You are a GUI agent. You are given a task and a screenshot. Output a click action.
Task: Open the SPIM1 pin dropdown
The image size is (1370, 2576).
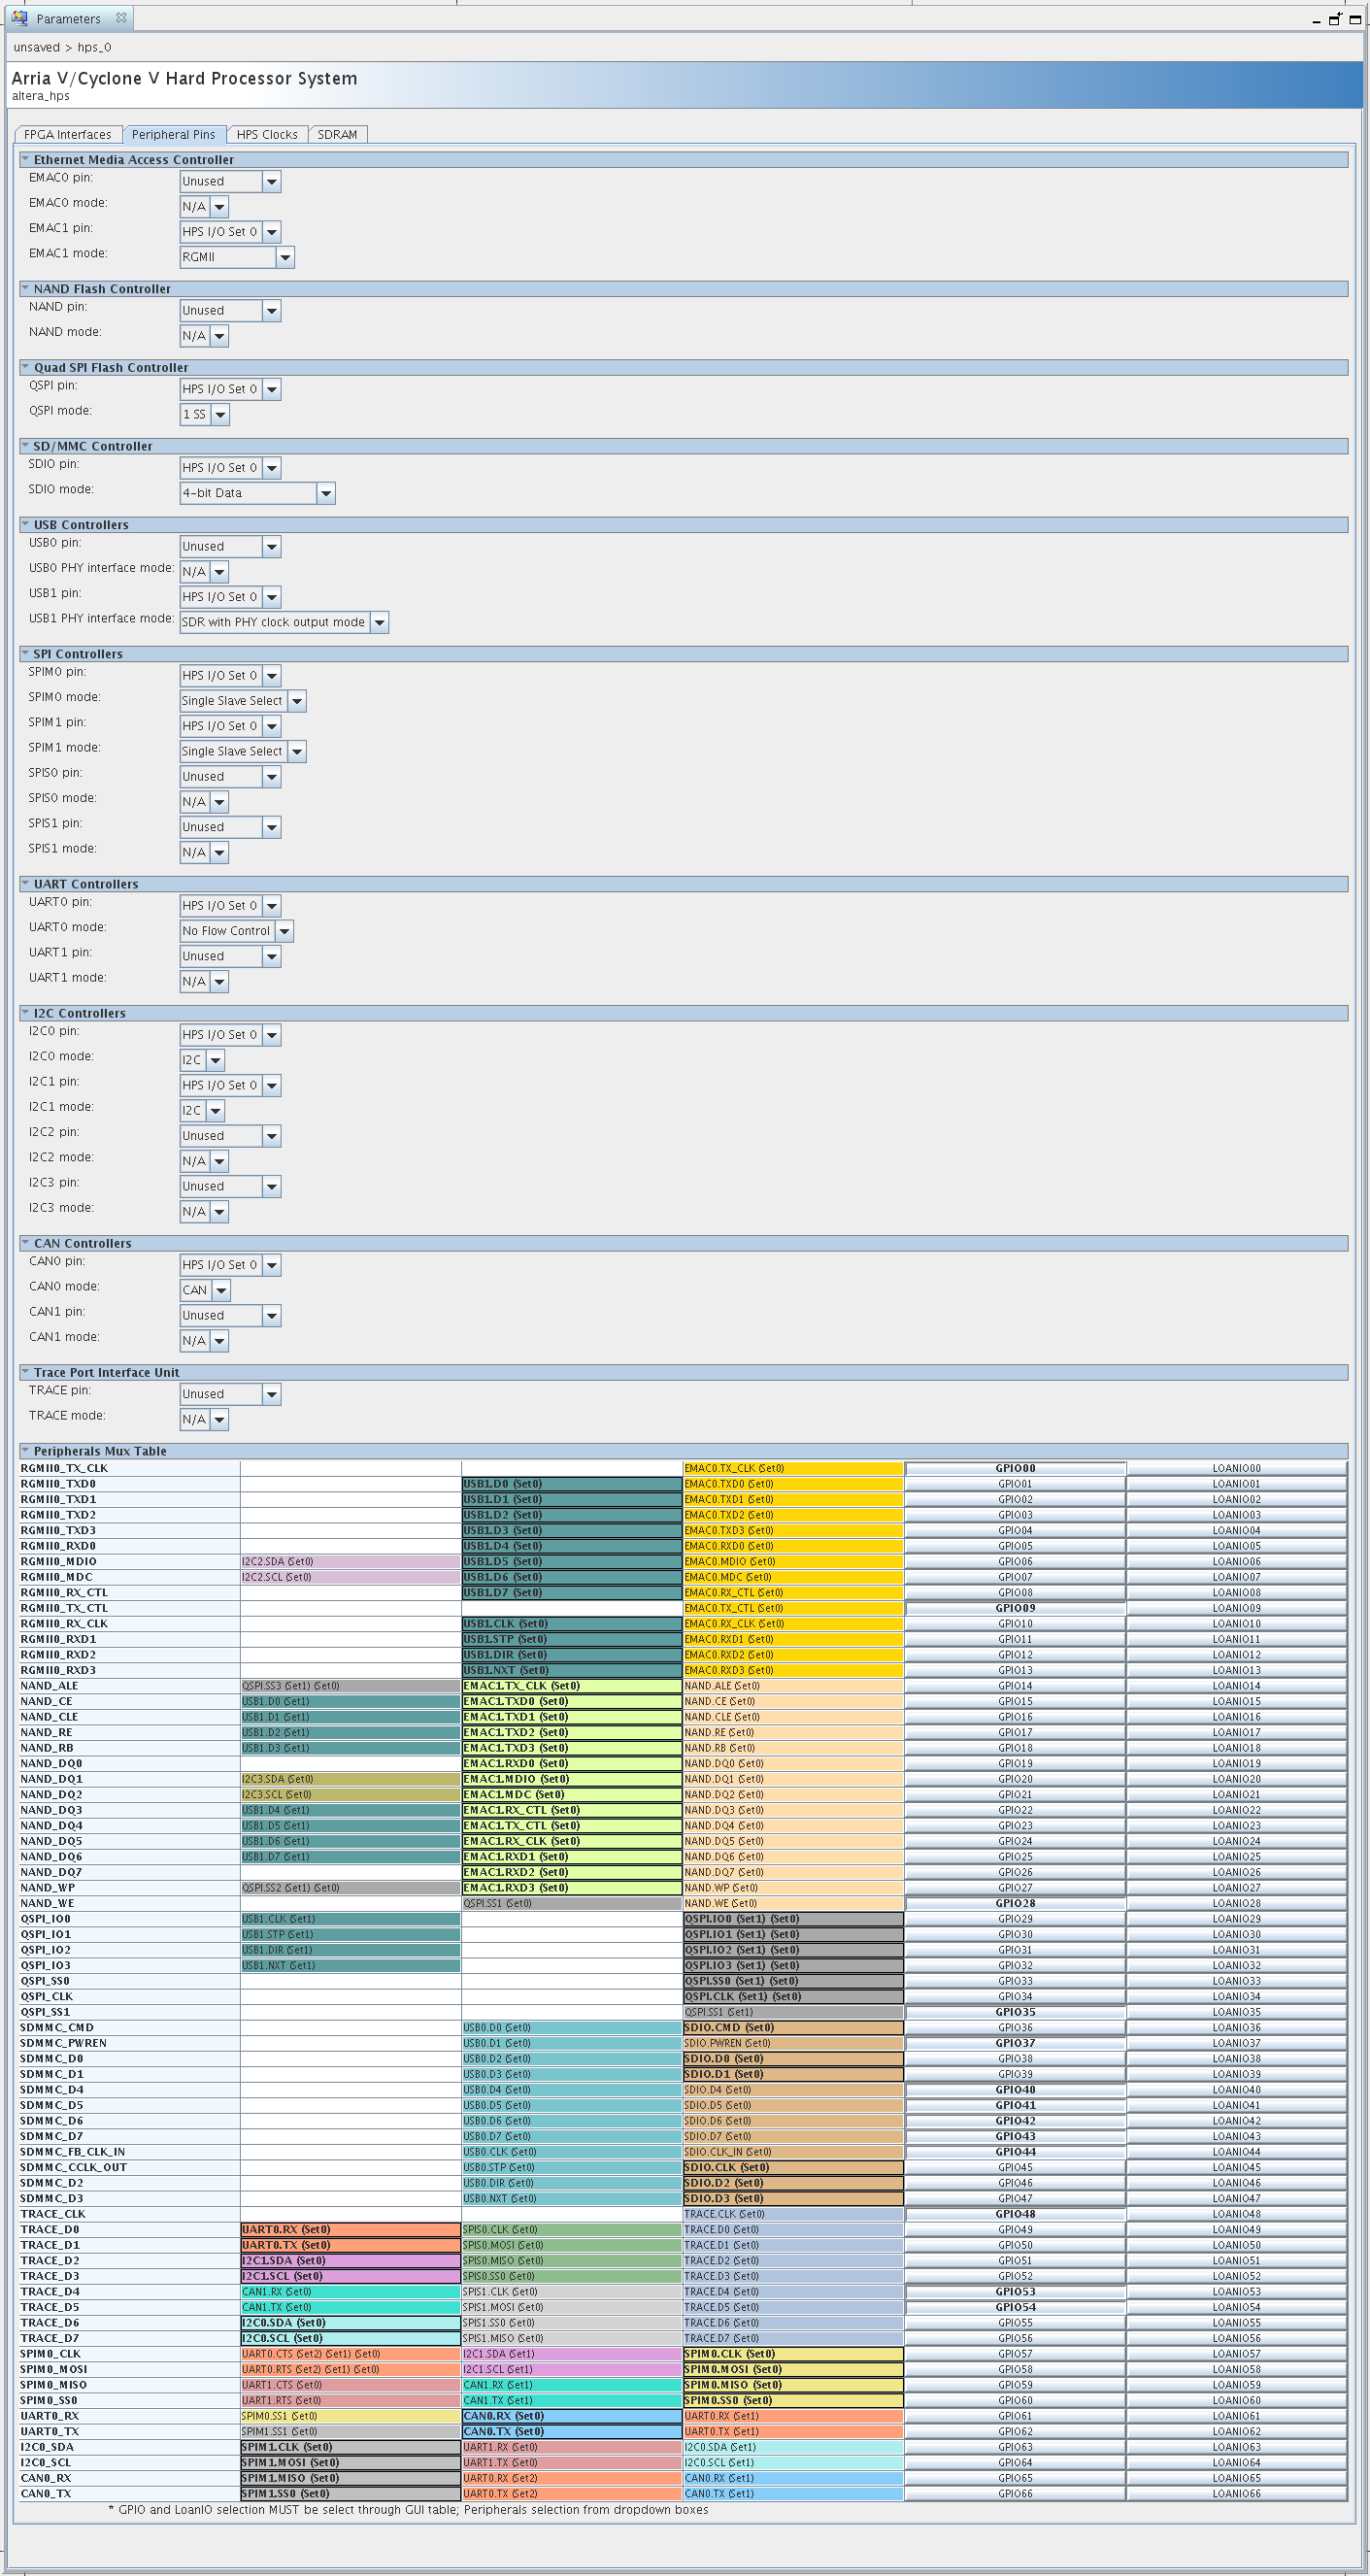point(230,726)
